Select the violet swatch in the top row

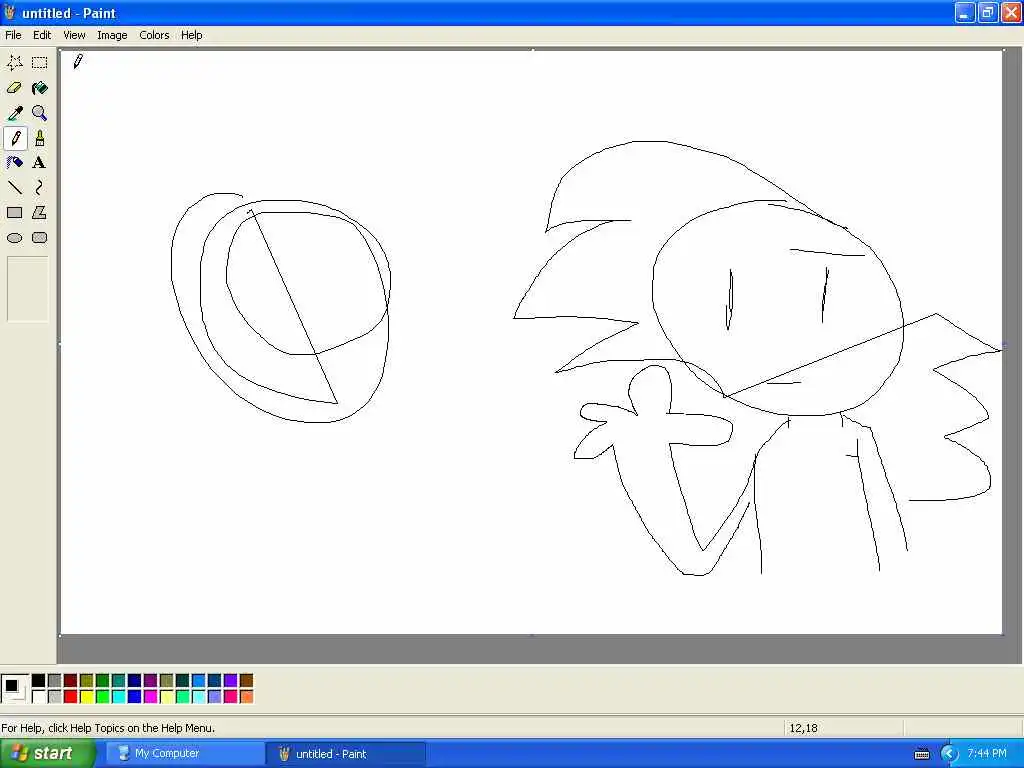[x=230, y=681]
